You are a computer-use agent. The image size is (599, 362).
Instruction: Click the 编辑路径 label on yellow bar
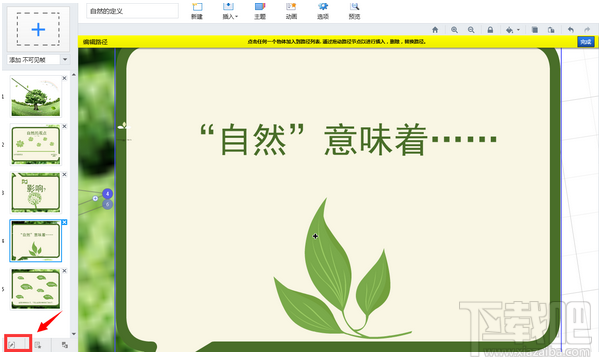[x=95, y=42]
